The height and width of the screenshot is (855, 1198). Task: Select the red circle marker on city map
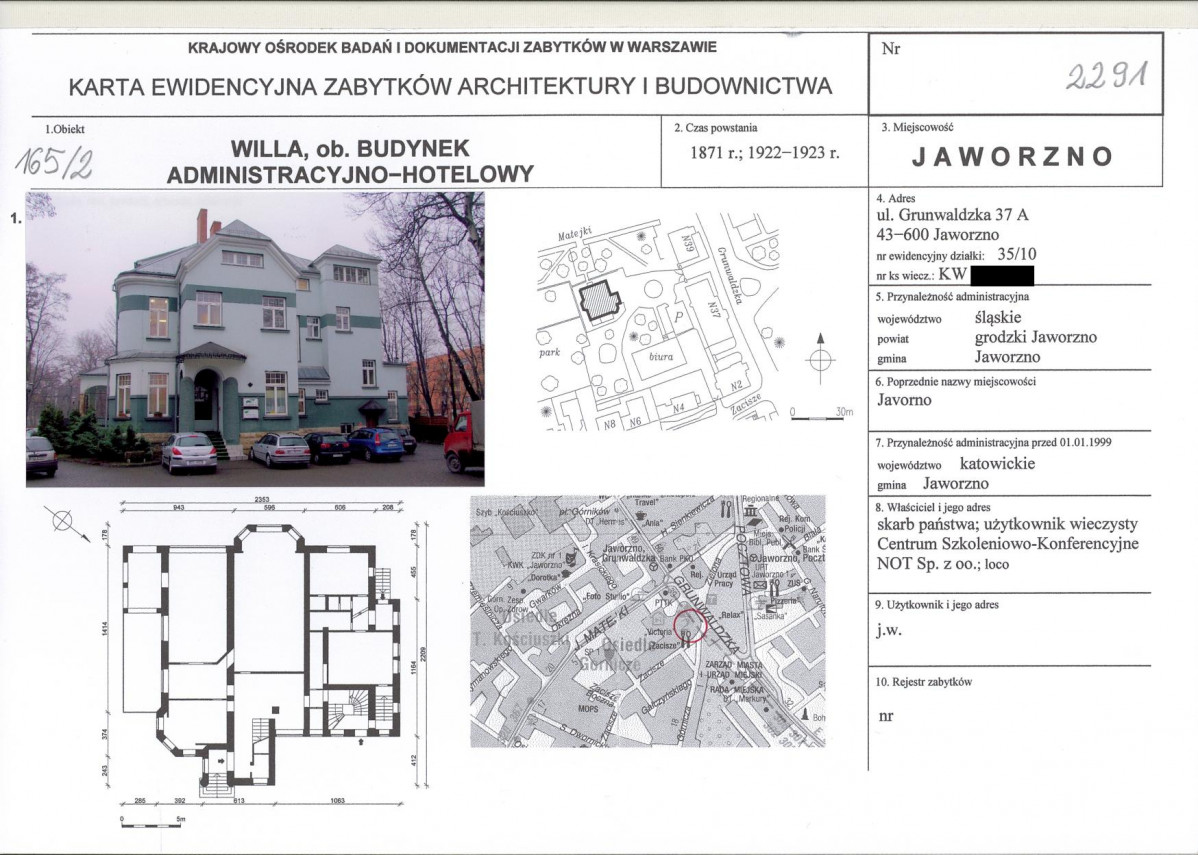pyautogui.click(x=690, y=627)
